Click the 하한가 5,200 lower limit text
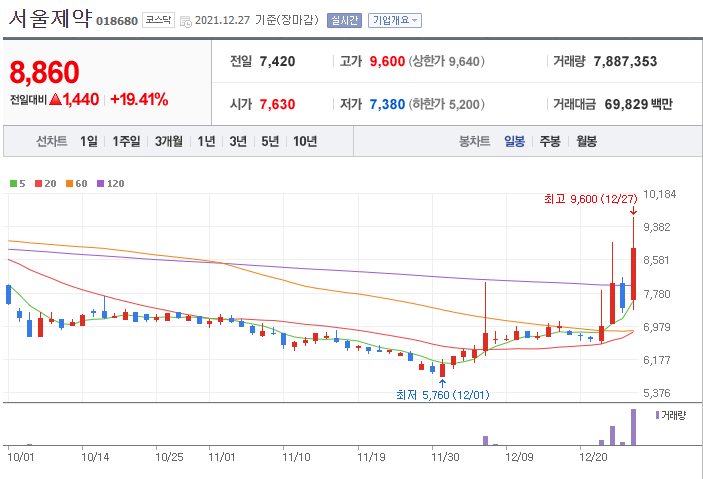Viewport: 703px width, 479px height. [x=446, y=104]
